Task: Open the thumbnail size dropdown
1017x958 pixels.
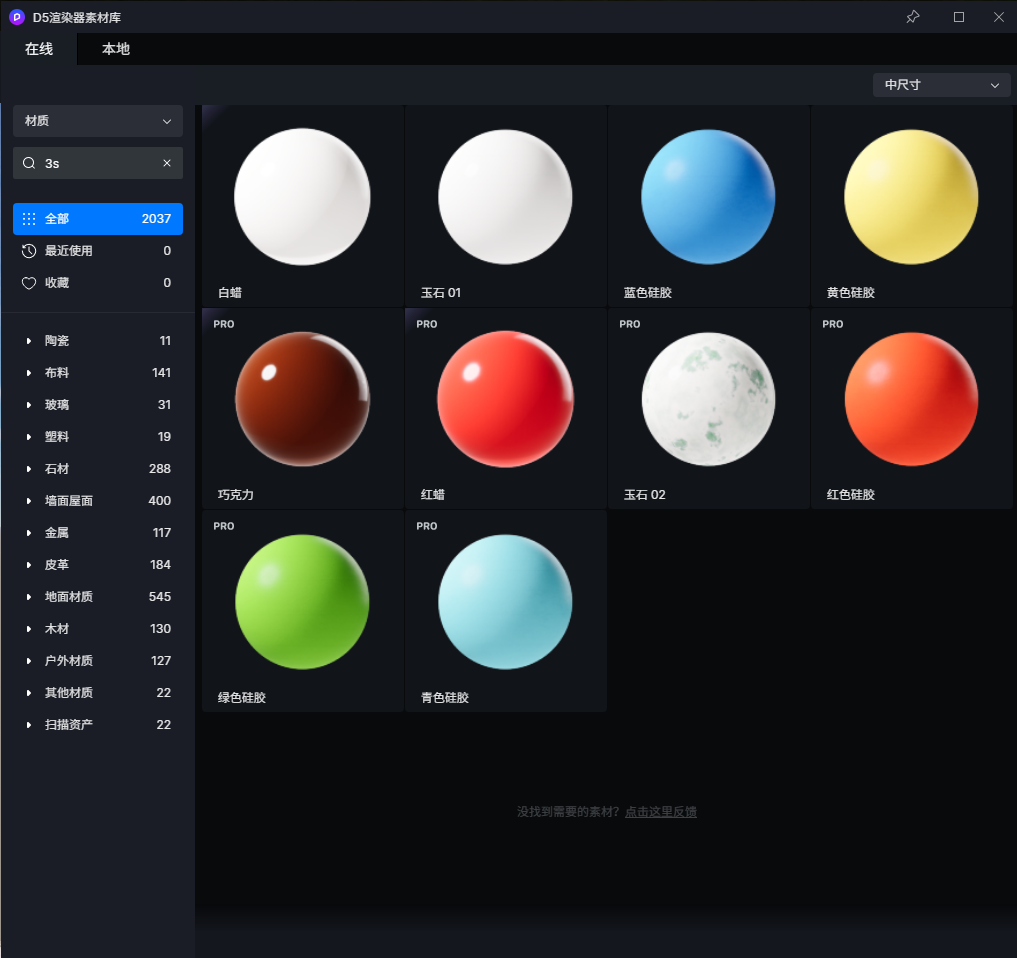Action: click(x=941, y=85)
